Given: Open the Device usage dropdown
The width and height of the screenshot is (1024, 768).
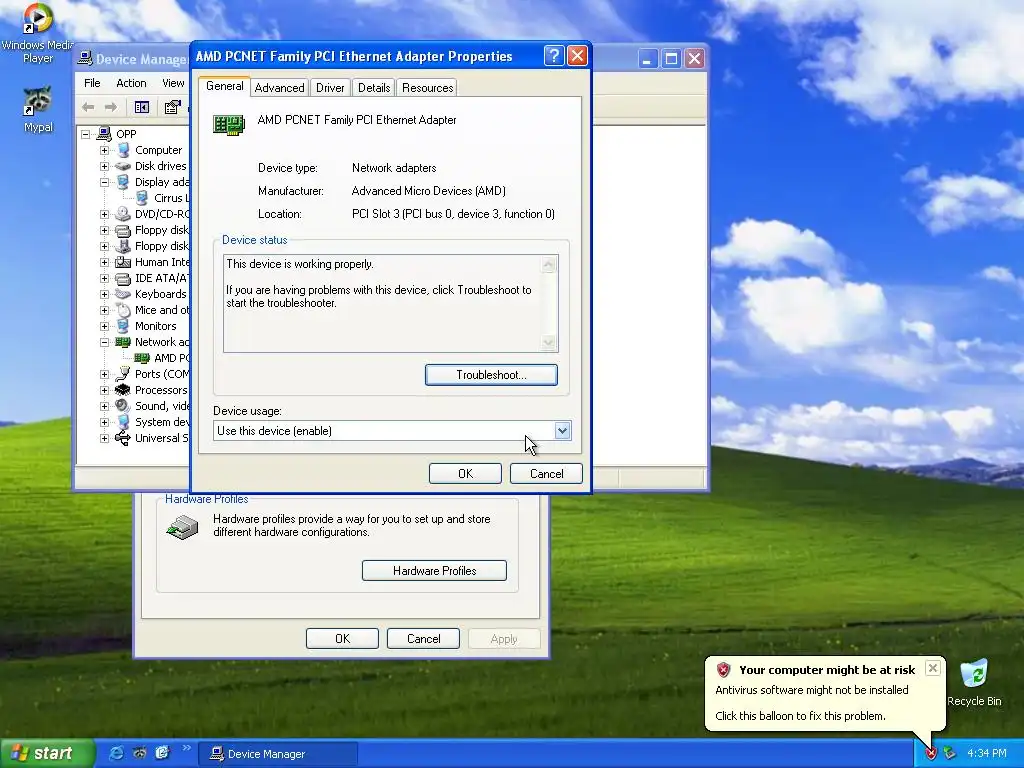Looking at the screenshot, I should (562, 430).
